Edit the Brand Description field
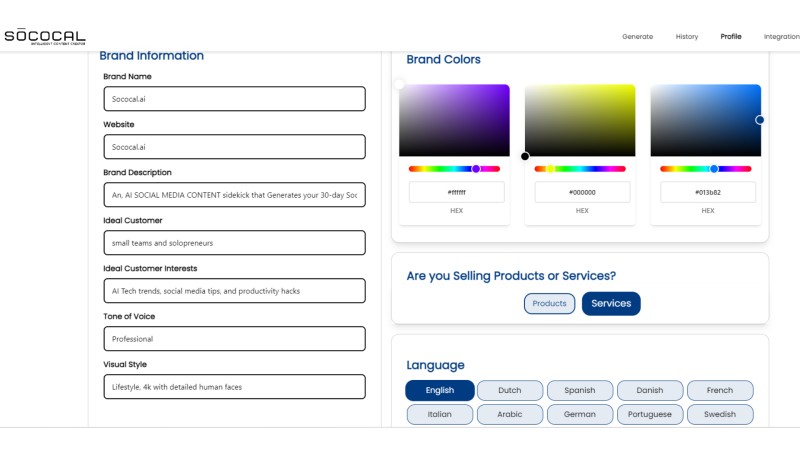This screenshot has height=450, width=800. (x=234, y=194)
